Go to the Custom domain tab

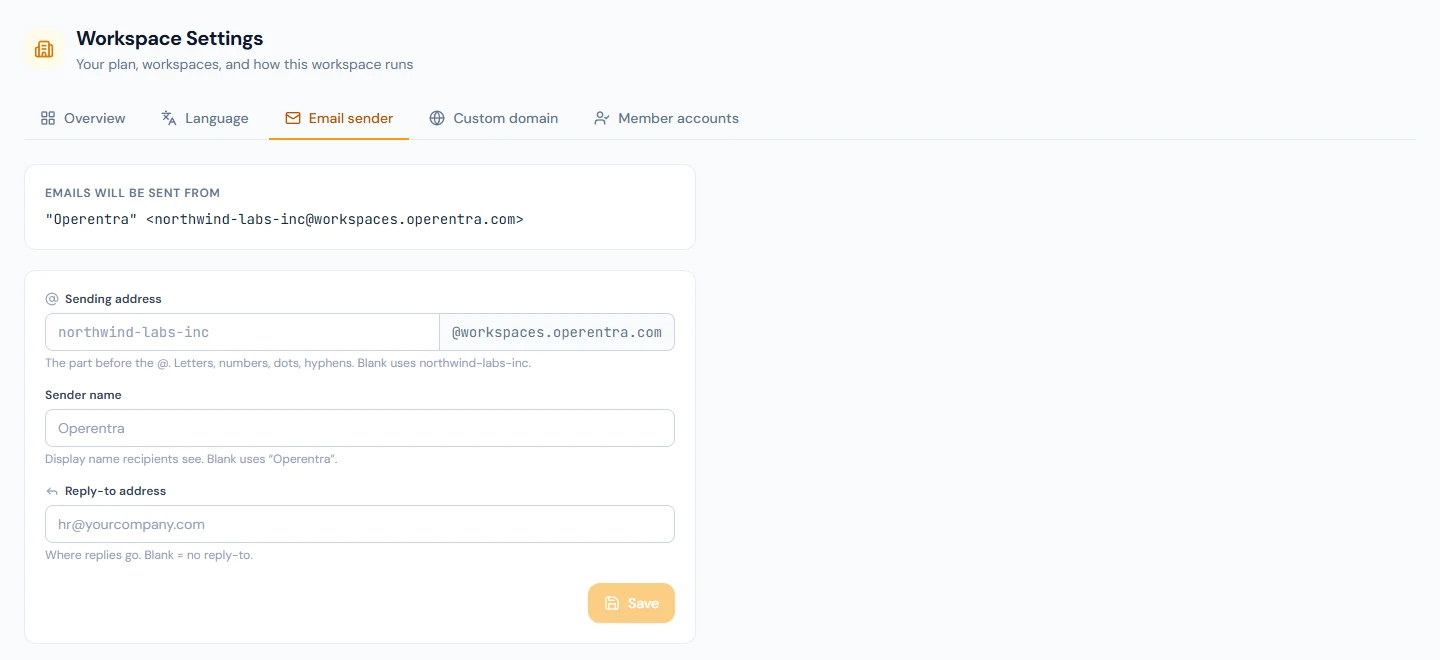[x=494, y=118]
